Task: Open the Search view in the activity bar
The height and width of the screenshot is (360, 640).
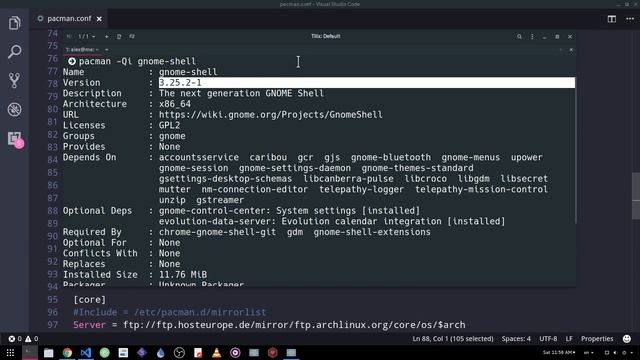Action: (x=14, y=51)
